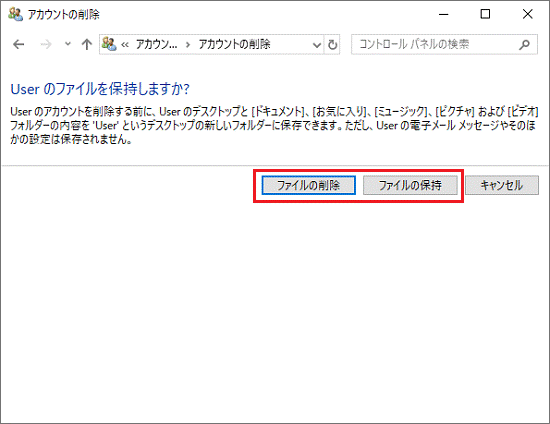The image size is (550, 424).
Task: Maximize the アカウントの削除 window
Action: point(485,14)
